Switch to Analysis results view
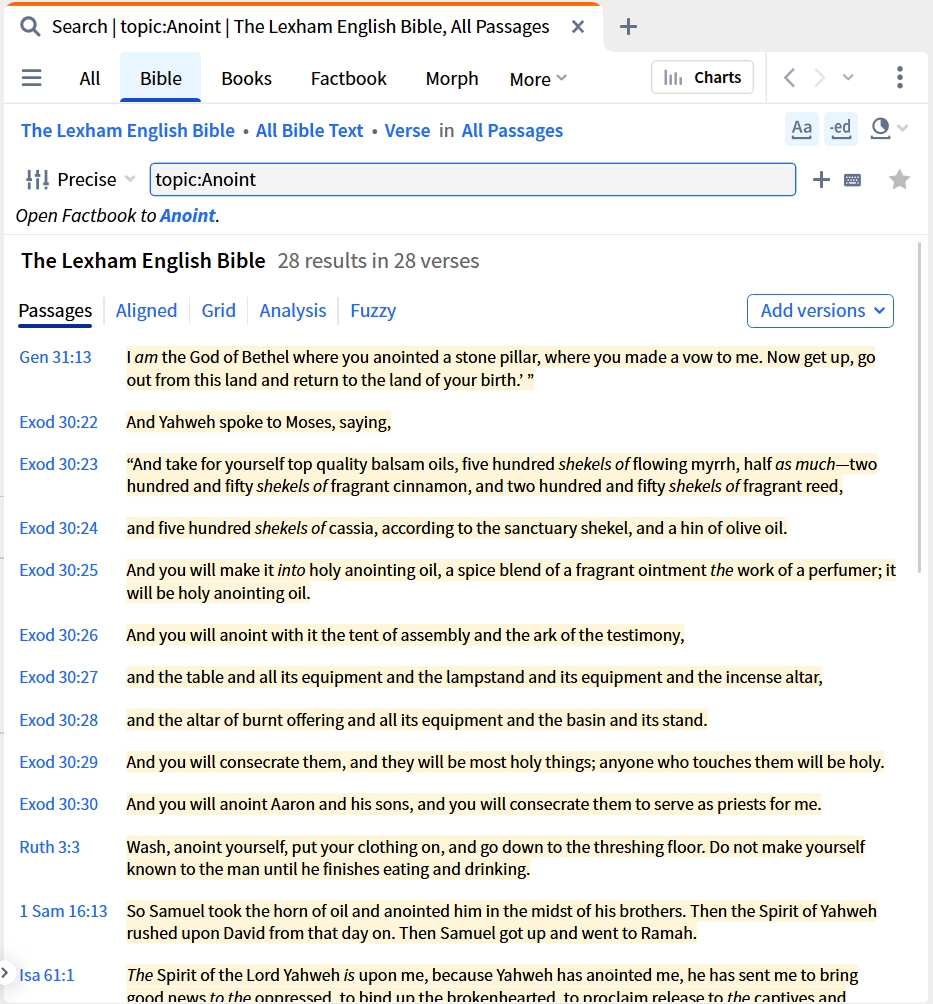933x1004 pixels. [x=293, y=311]
